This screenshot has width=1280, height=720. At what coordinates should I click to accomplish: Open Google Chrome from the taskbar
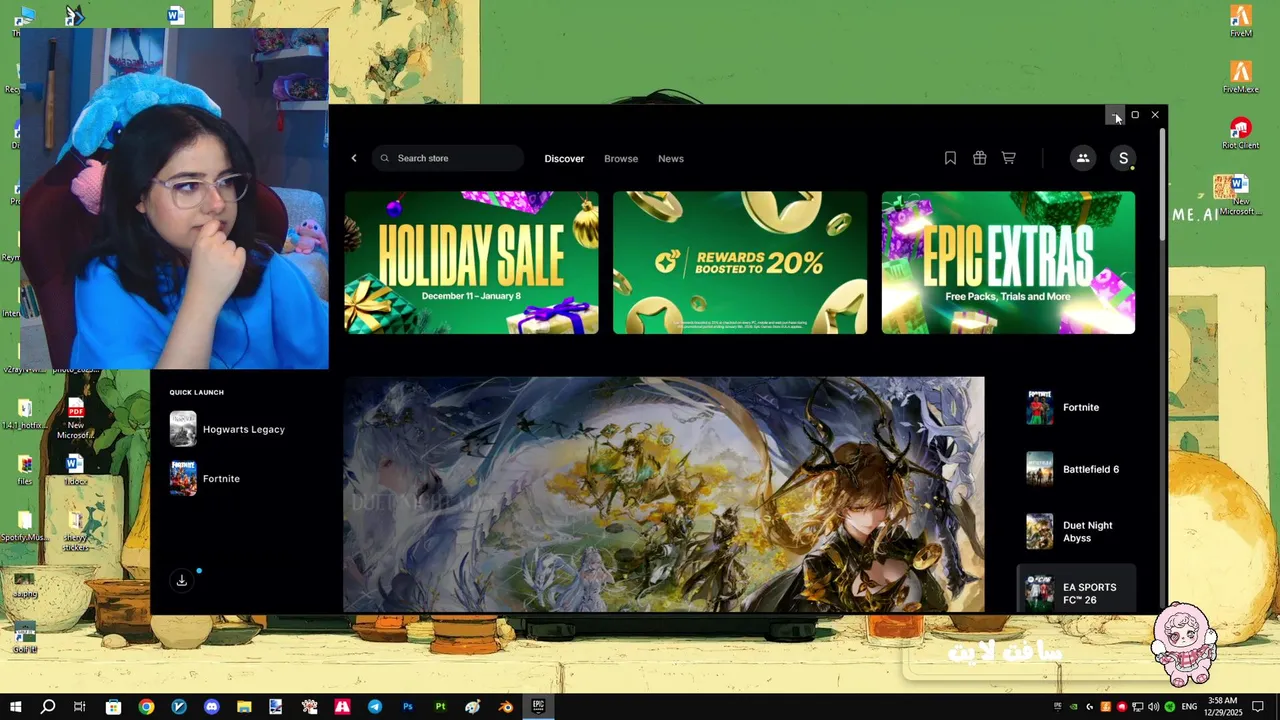[x=146, y=706]
